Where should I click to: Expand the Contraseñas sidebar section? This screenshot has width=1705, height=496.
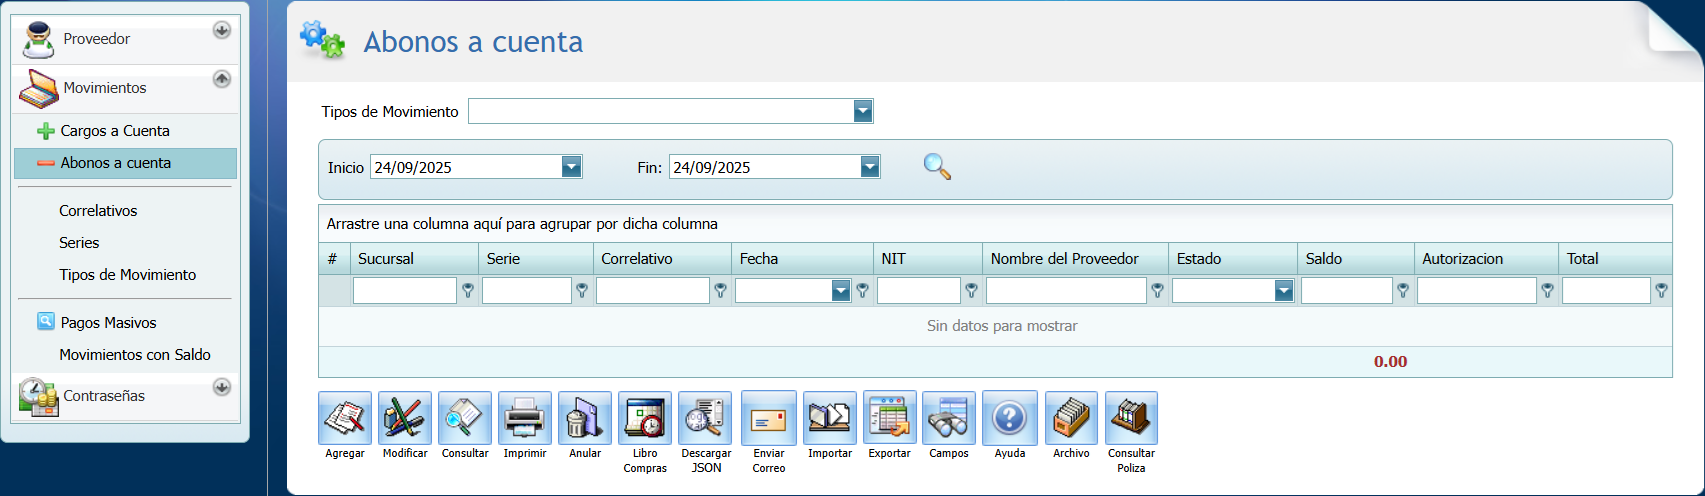(222, 387)
